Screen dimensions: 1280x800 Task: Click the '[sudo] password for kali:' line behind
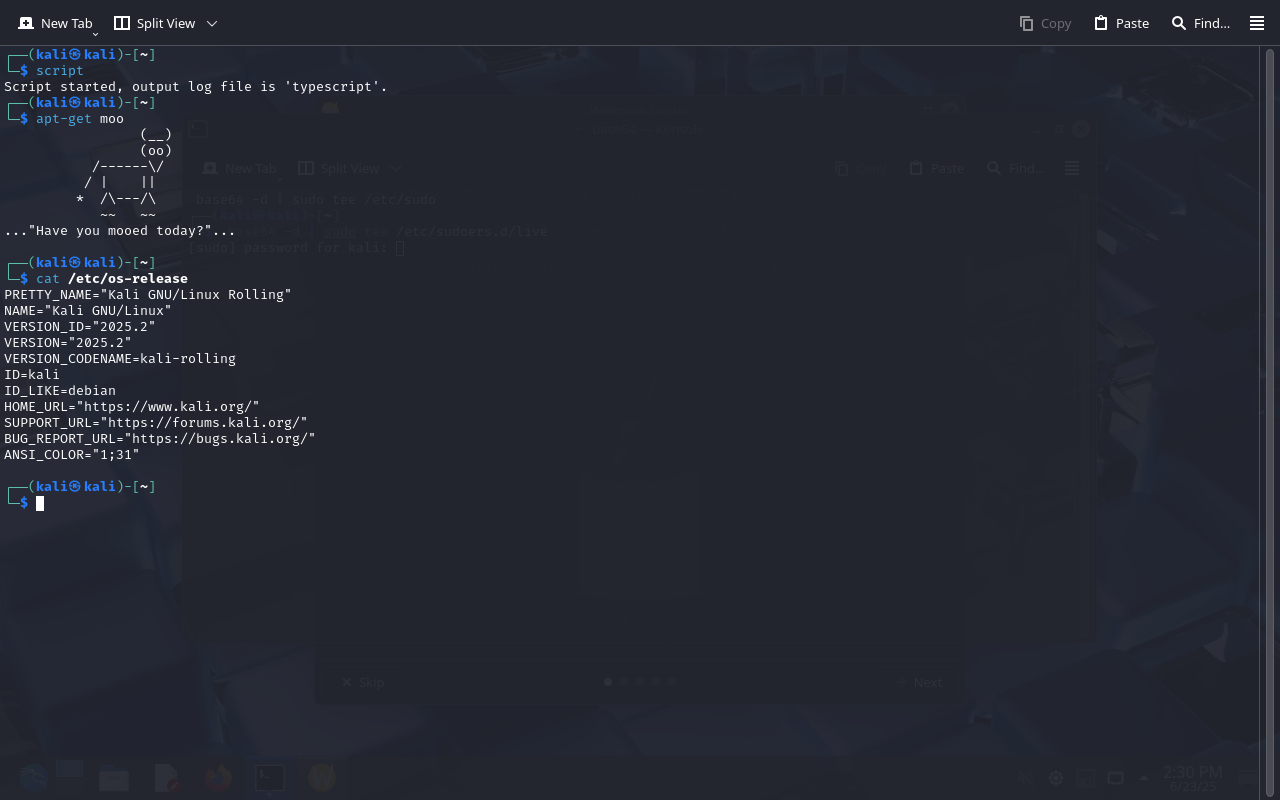pyautogui.click(x=296, y=248)
